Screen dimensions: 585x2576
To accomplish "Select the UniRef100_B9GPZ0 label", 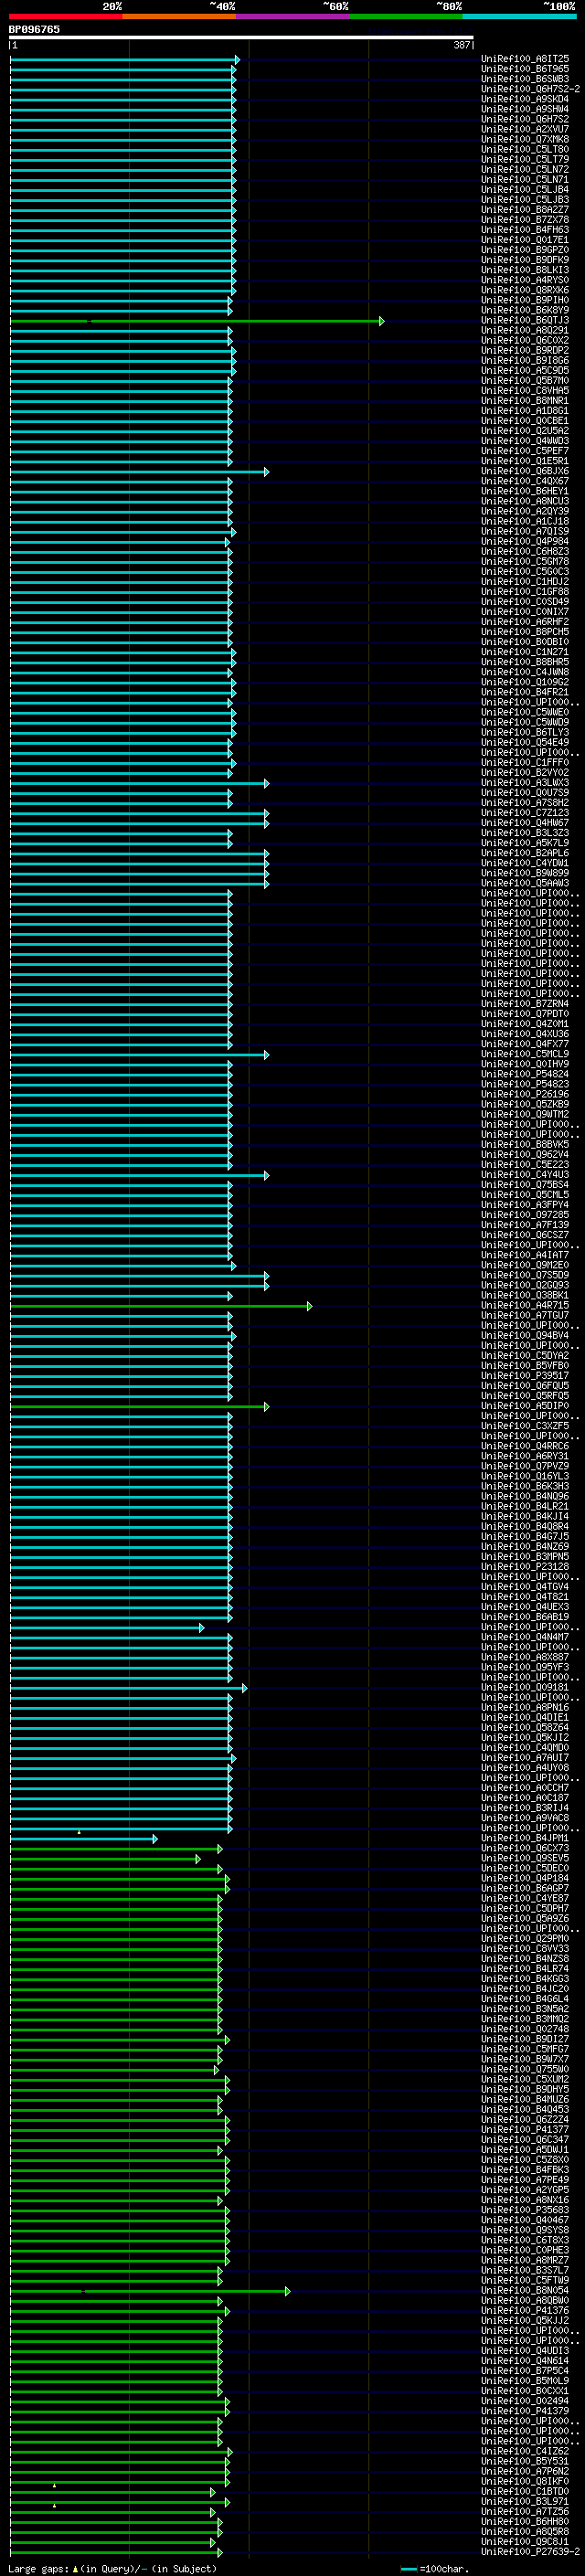I will pyautogui.click(x=525, y=250).
